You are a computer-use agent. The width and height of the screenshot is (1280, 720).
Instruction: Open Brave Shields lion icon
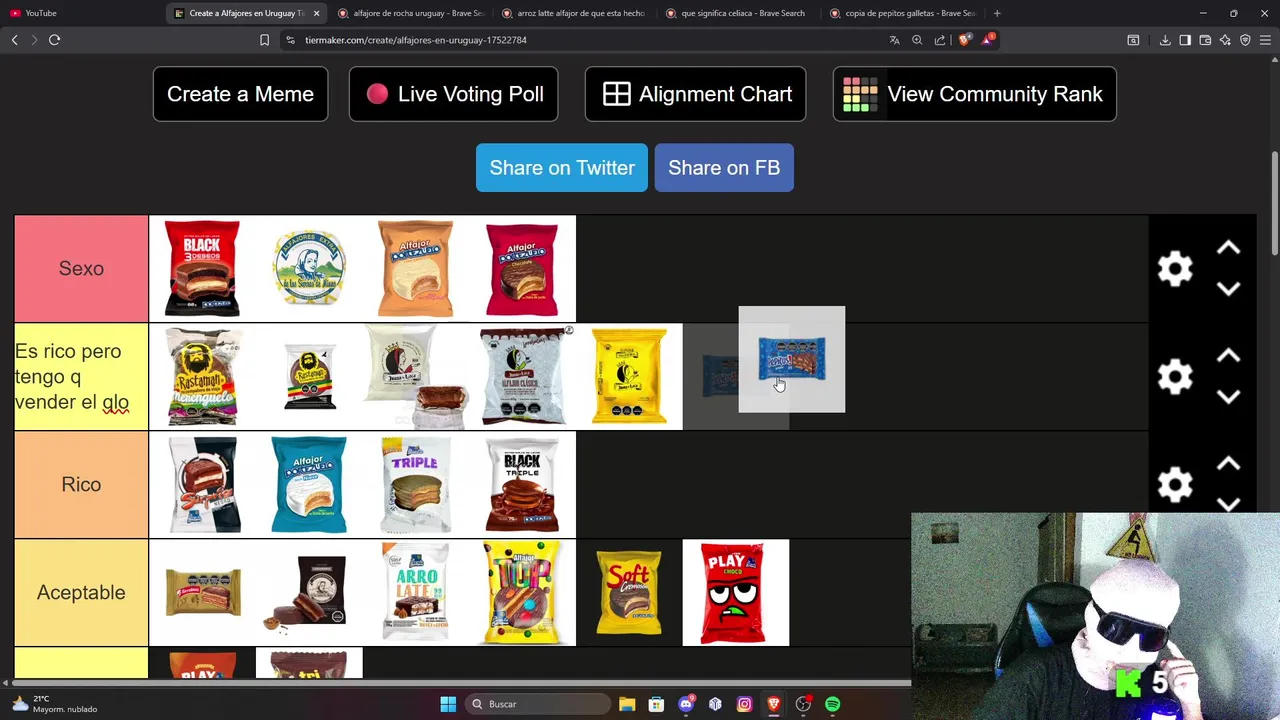click(x=964, y=40)
